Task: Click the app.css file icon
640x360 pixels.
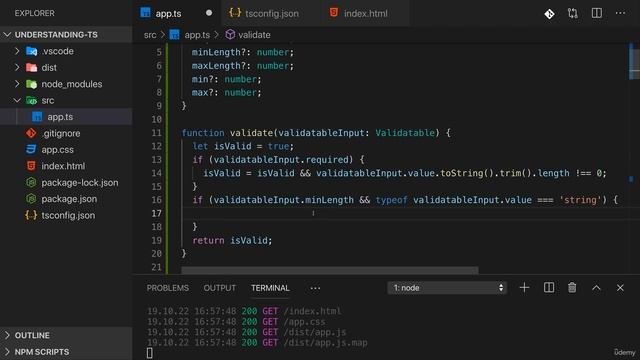Action: click(x=31, y=149)
